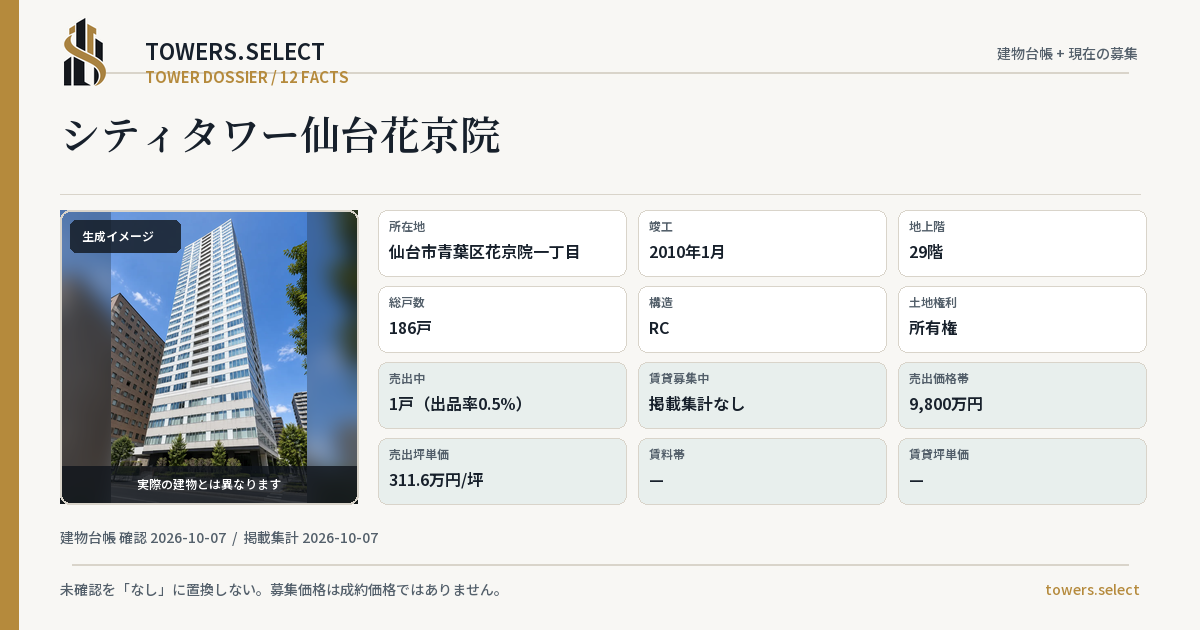Click the 建物台帳 + 現在の募集 header text

pyautogui.click(x=1067, y=54)
